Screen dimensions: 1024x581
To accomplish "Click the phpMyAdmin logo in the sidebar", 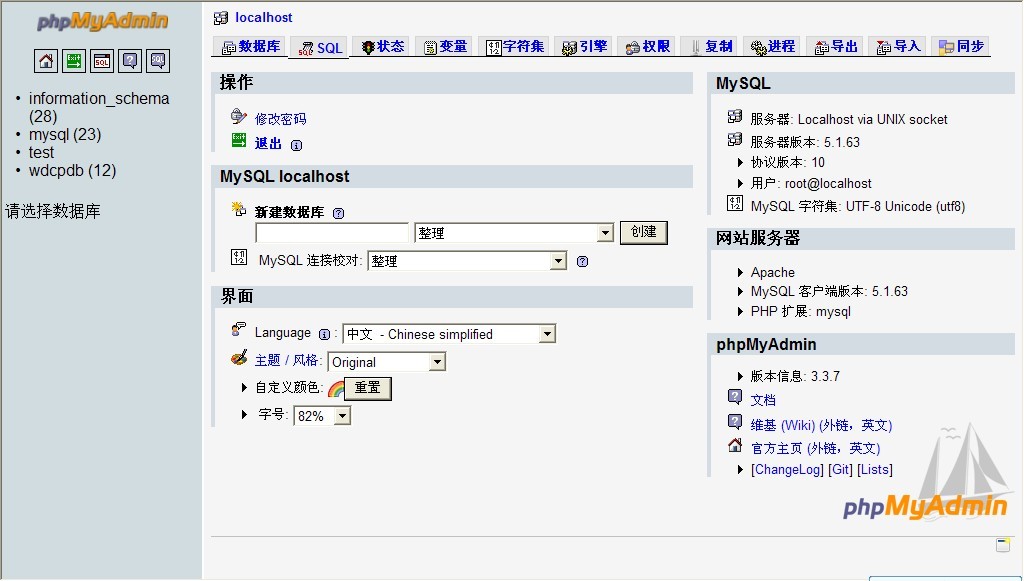I will pyautogui.click(x=103, y=21).
